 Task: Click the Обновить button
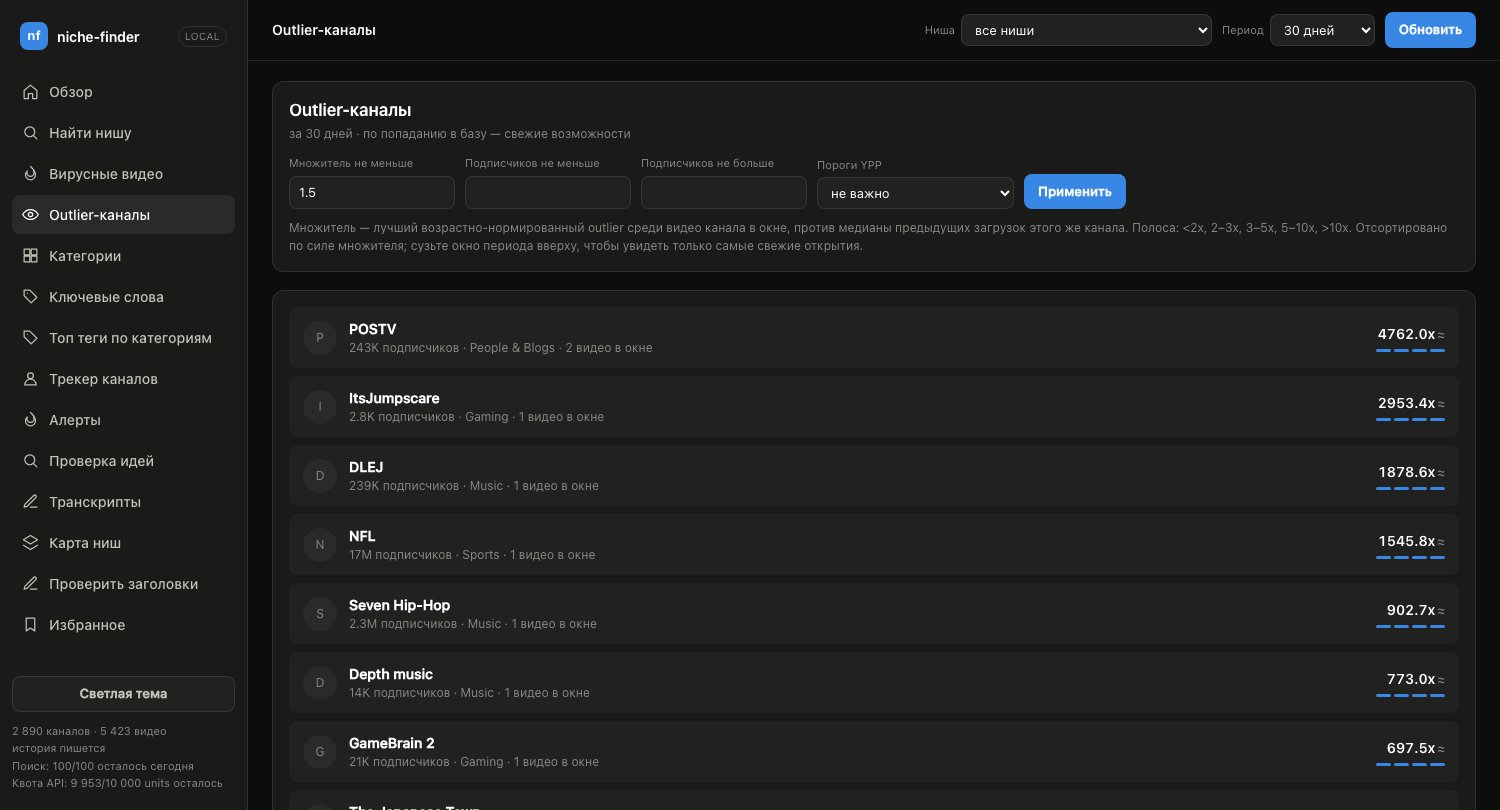(1430, 30)
